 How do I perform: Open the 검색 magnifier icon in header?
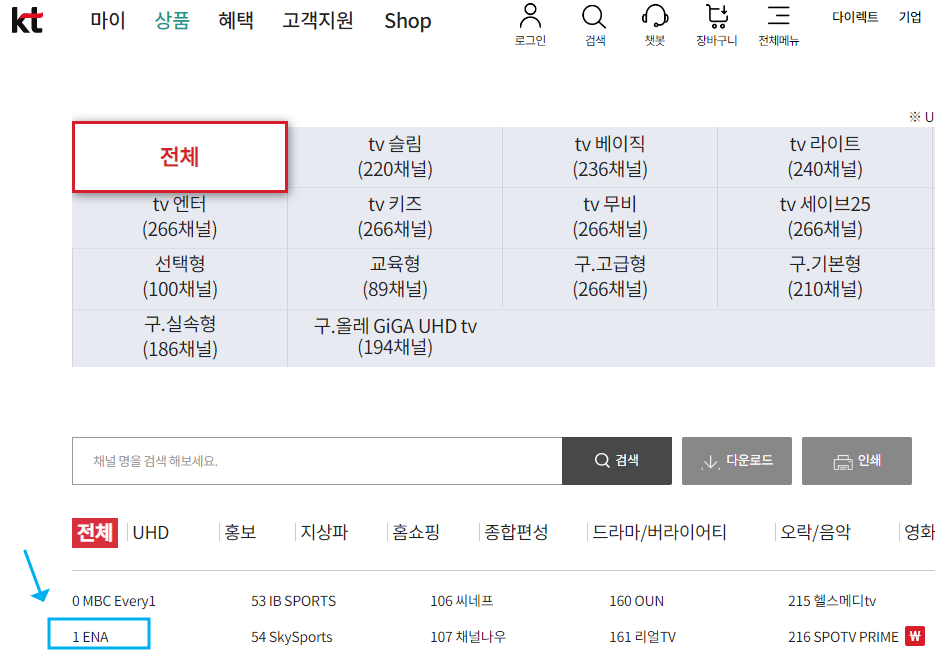594,17
